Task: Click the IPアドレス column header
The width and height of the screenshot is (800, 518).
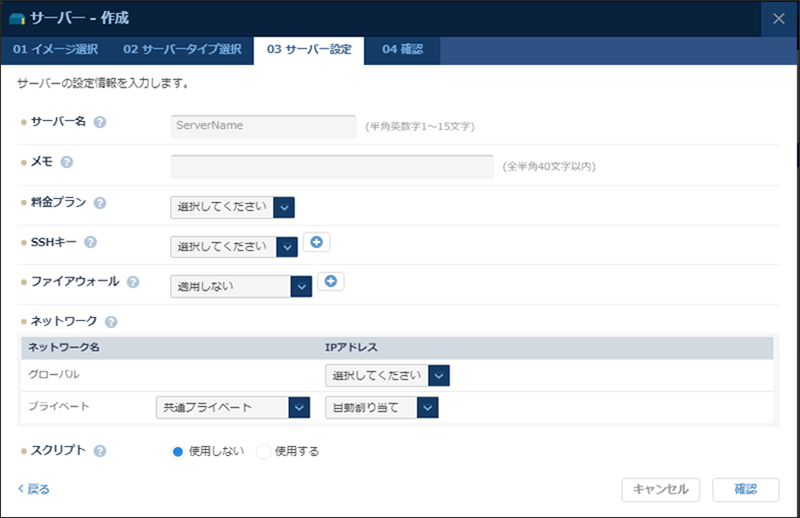Action: pos(352,348)
